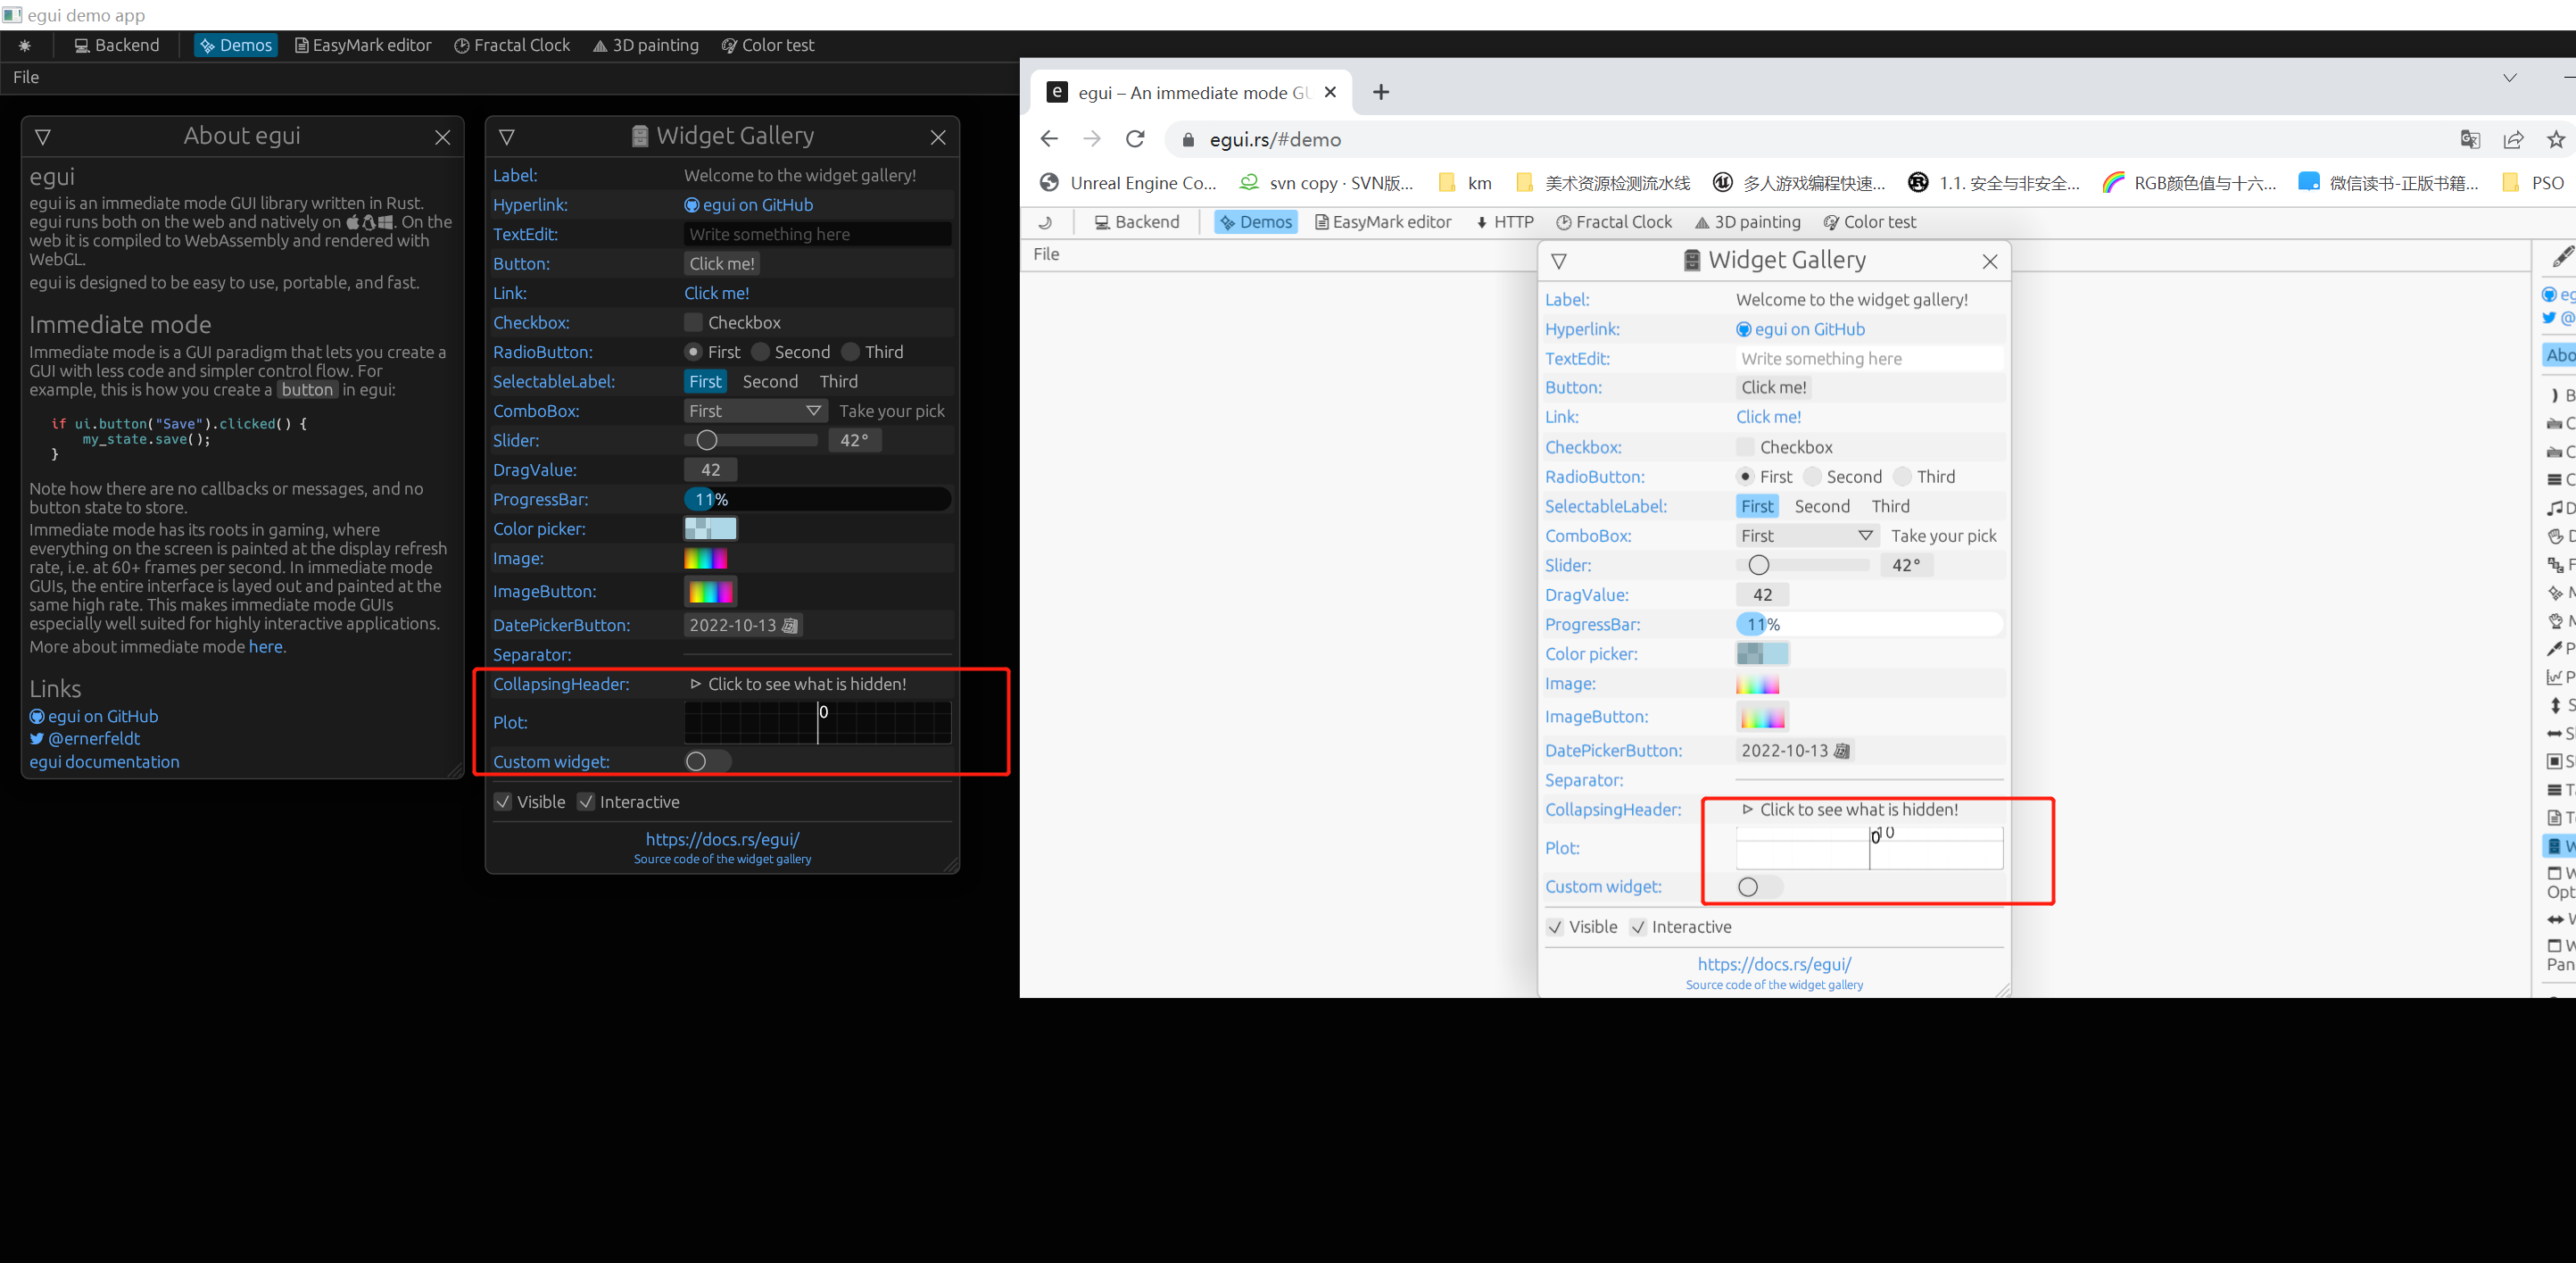Click Chrome back arrow
The image size is (2576, 1263).
click(x=1049, y=139)
